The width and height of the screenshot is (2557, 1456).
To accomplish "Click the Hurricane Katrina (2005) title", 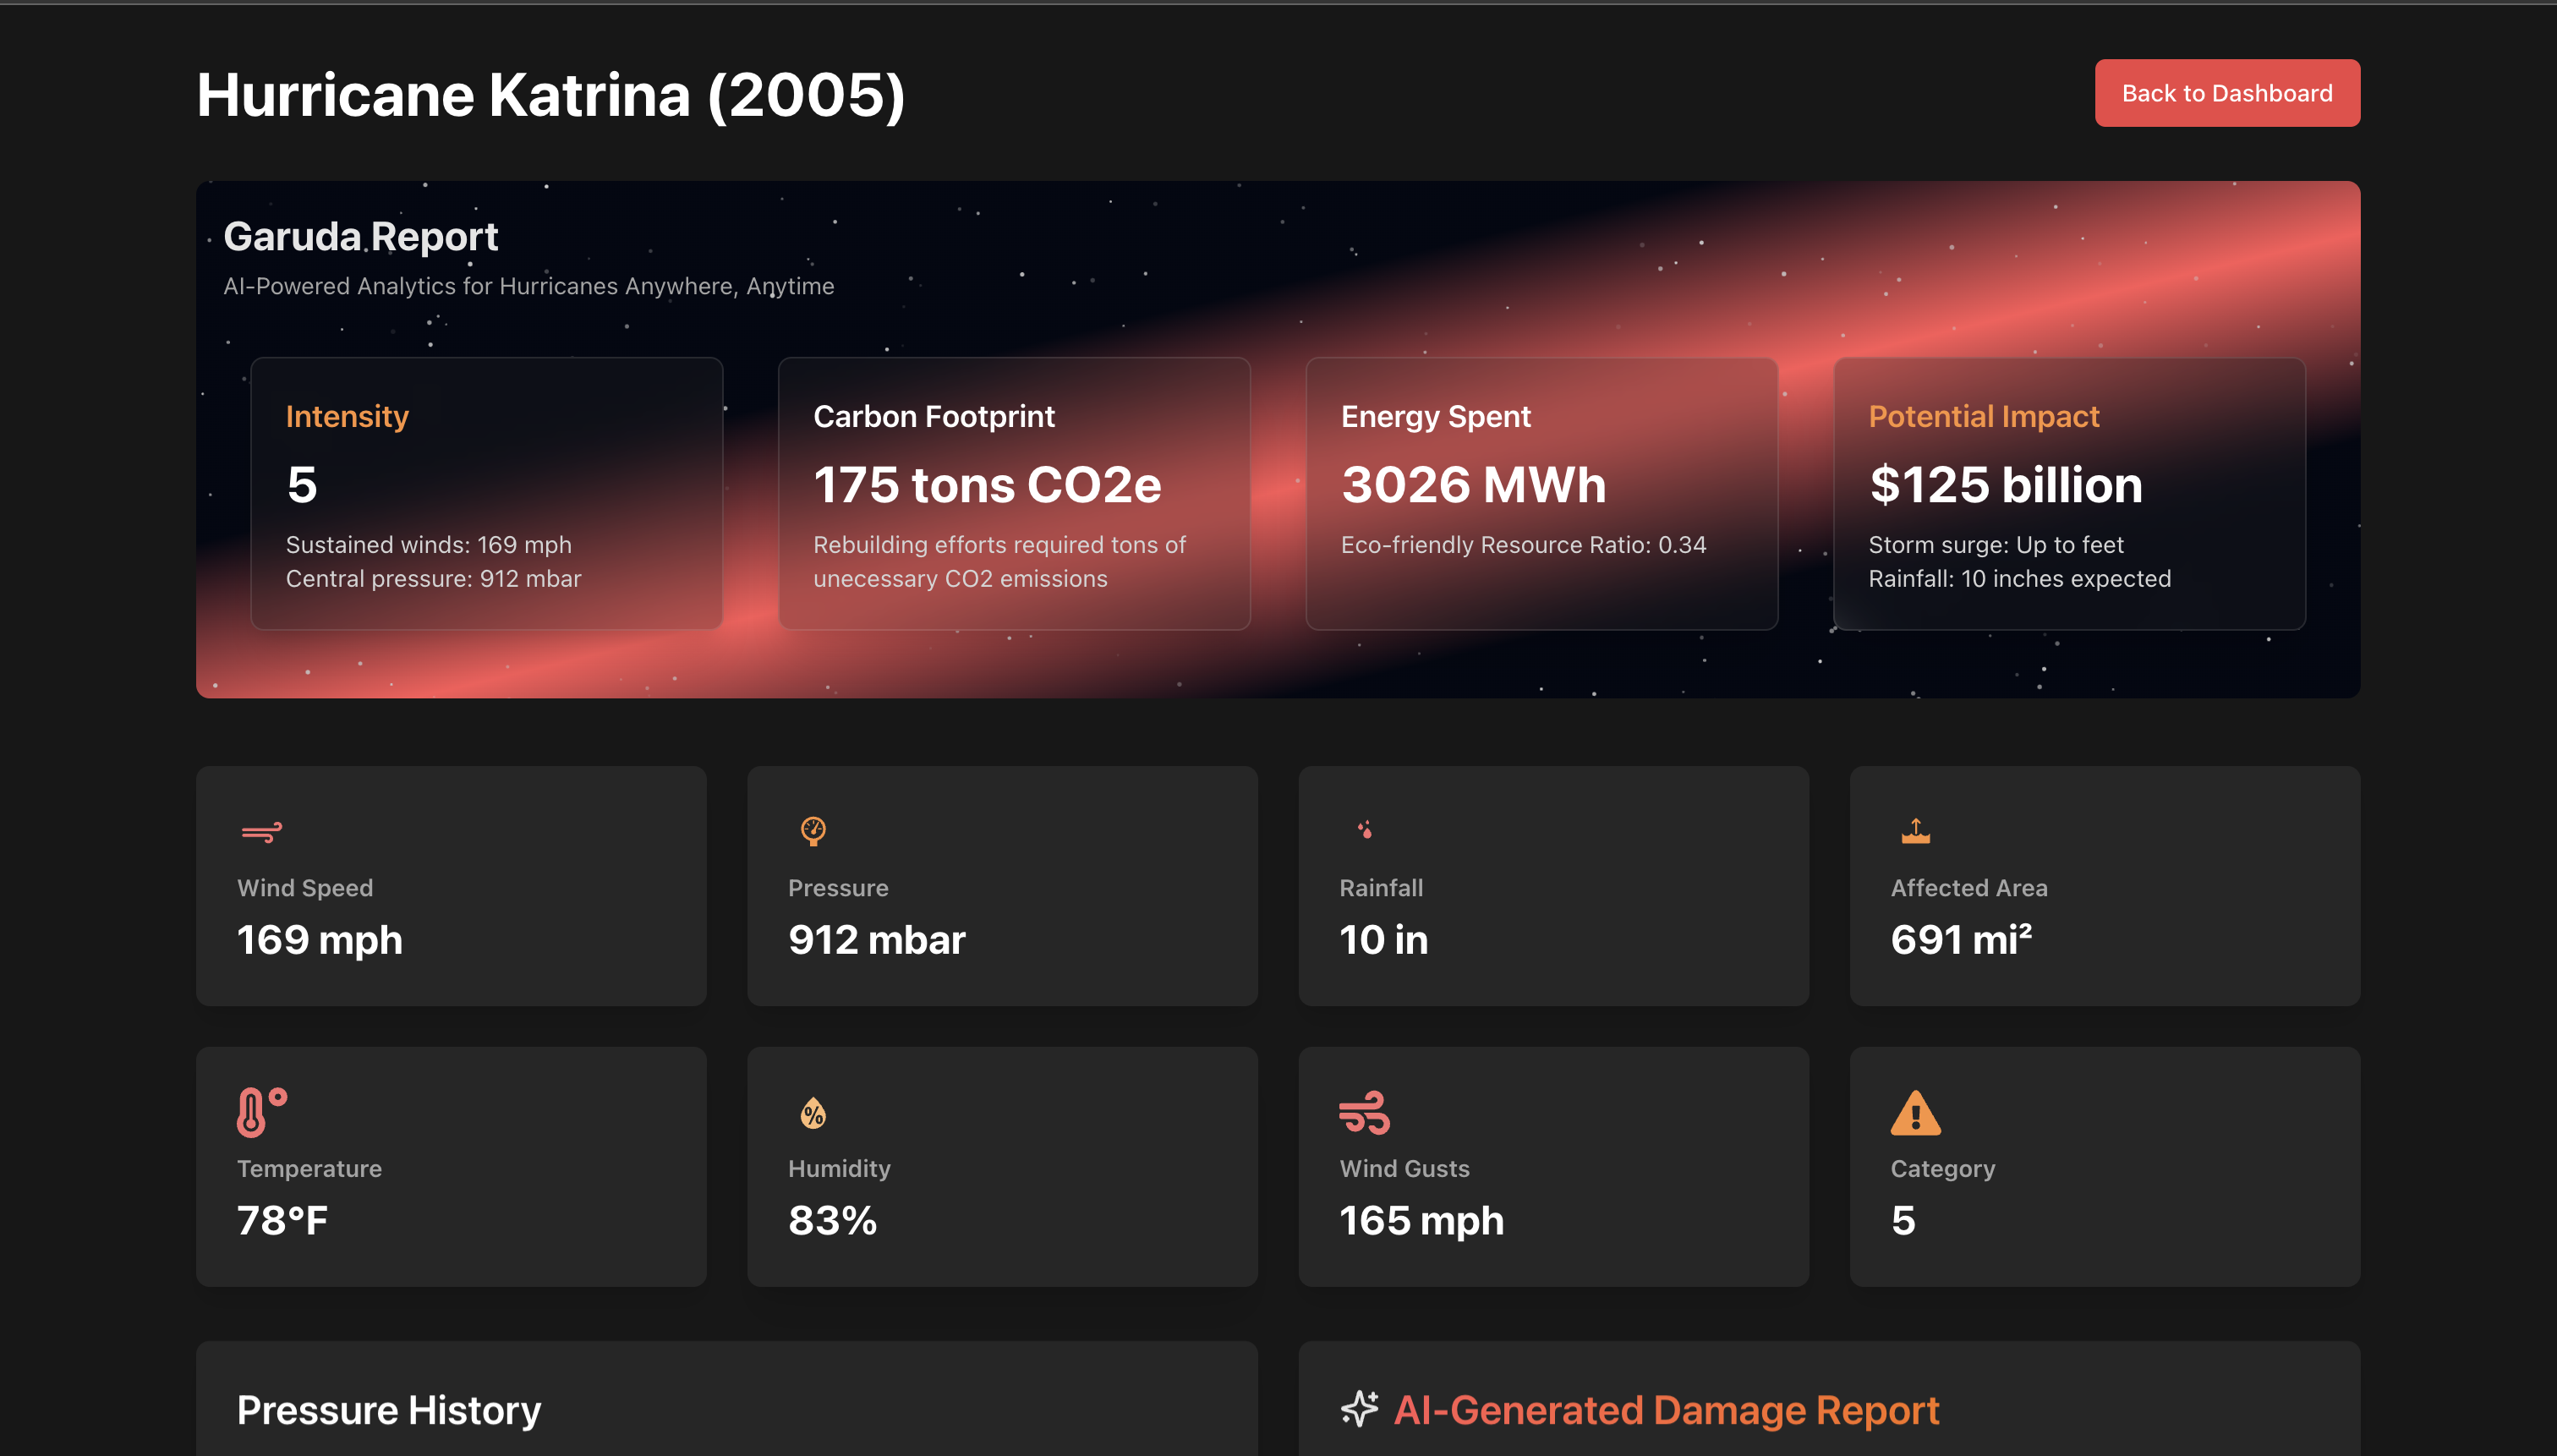I will pyautogui.click(x=551, y=95).
